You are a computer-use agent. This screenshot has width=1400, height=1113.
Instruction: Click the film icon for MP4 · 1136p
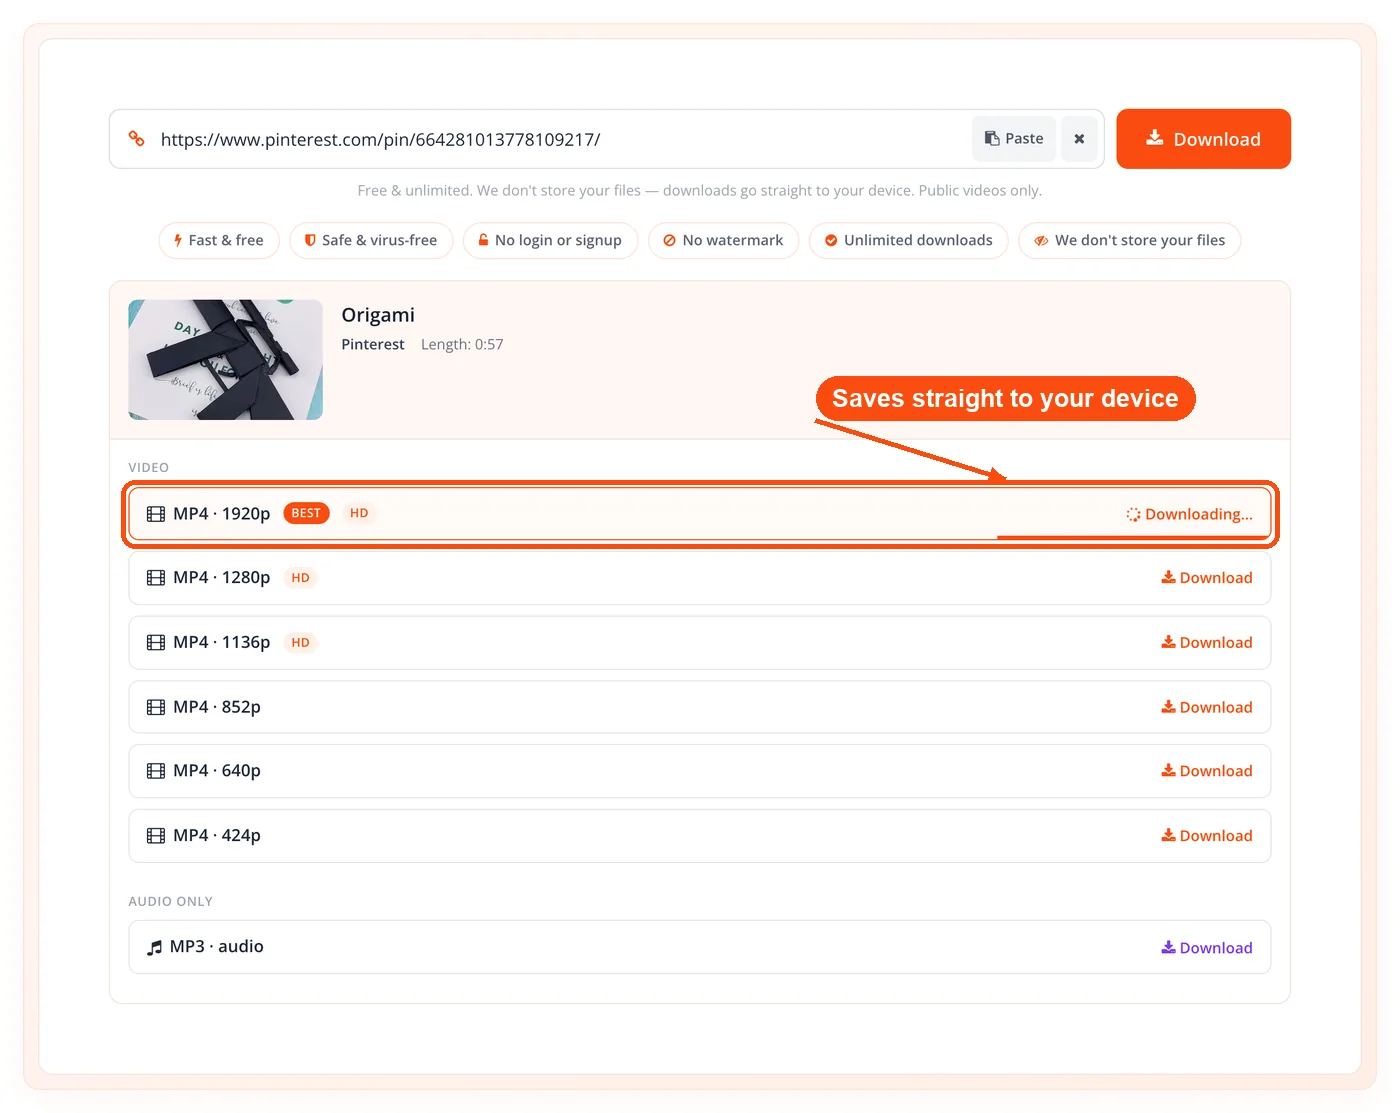coord(156,643)
